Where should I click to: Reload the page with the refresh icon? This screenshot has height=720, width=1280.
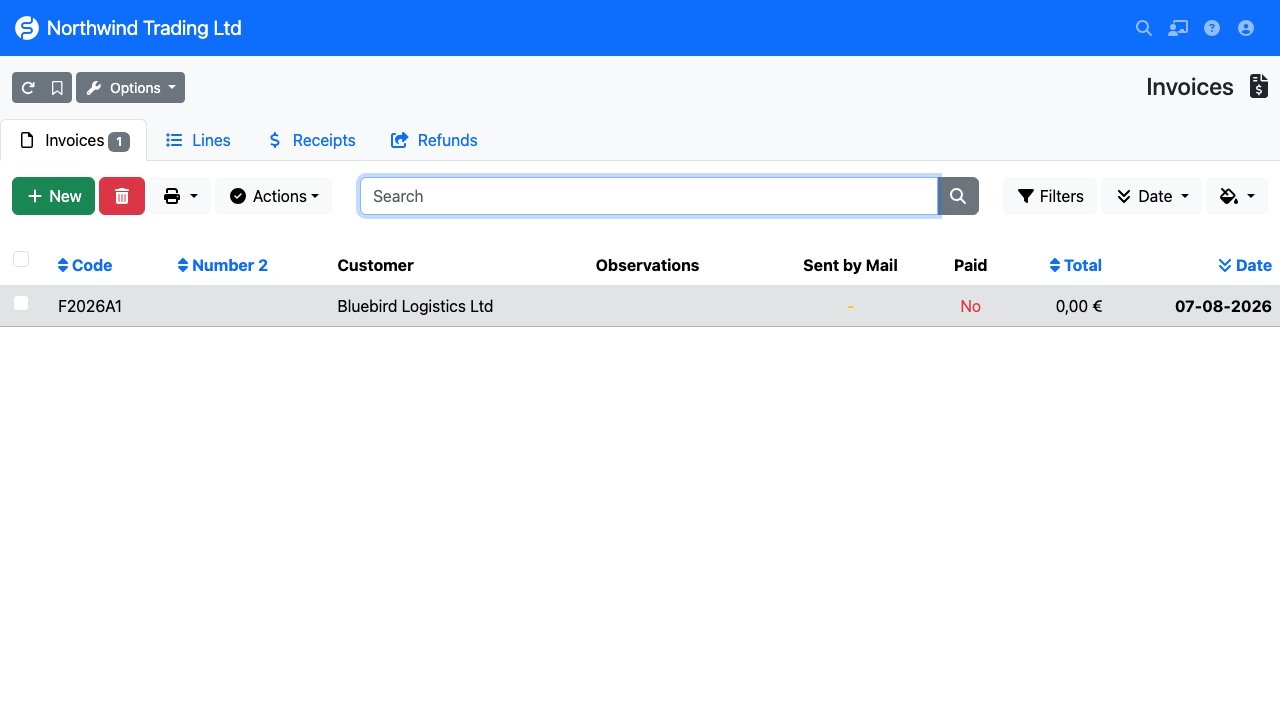click(28, 88)
